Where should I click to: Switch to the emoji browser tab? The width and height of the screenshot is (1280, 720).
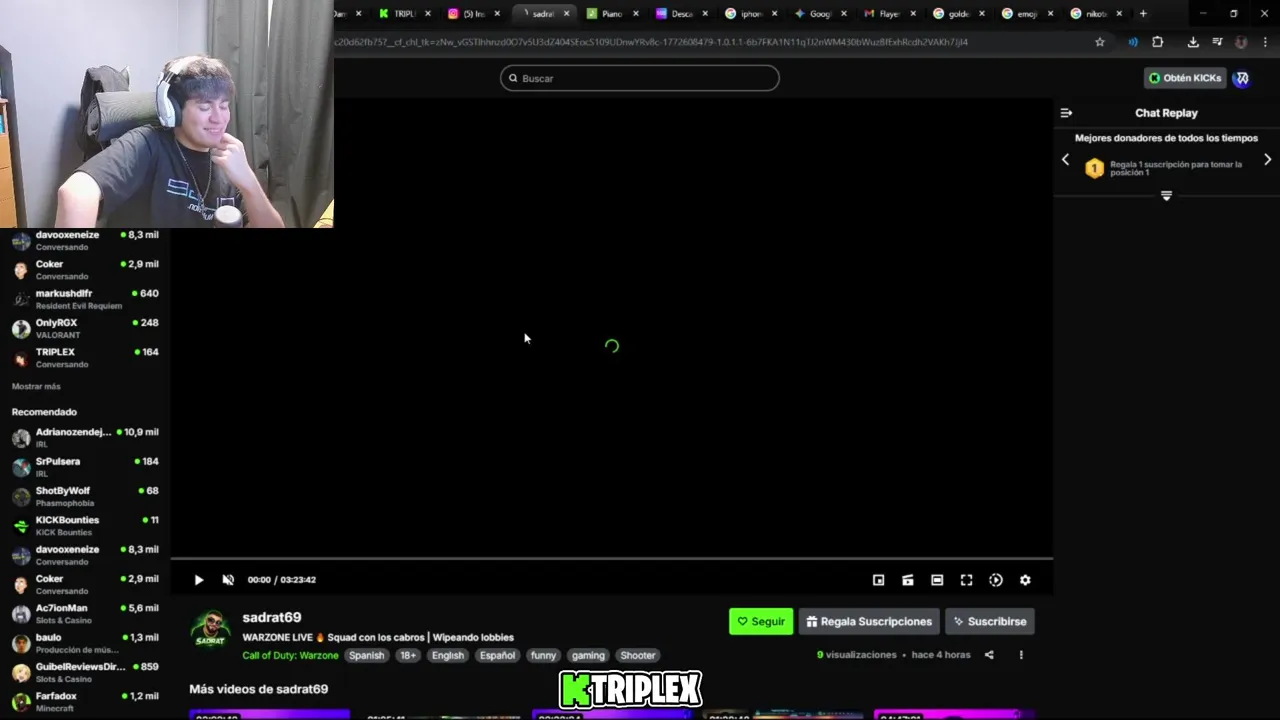1025,14
